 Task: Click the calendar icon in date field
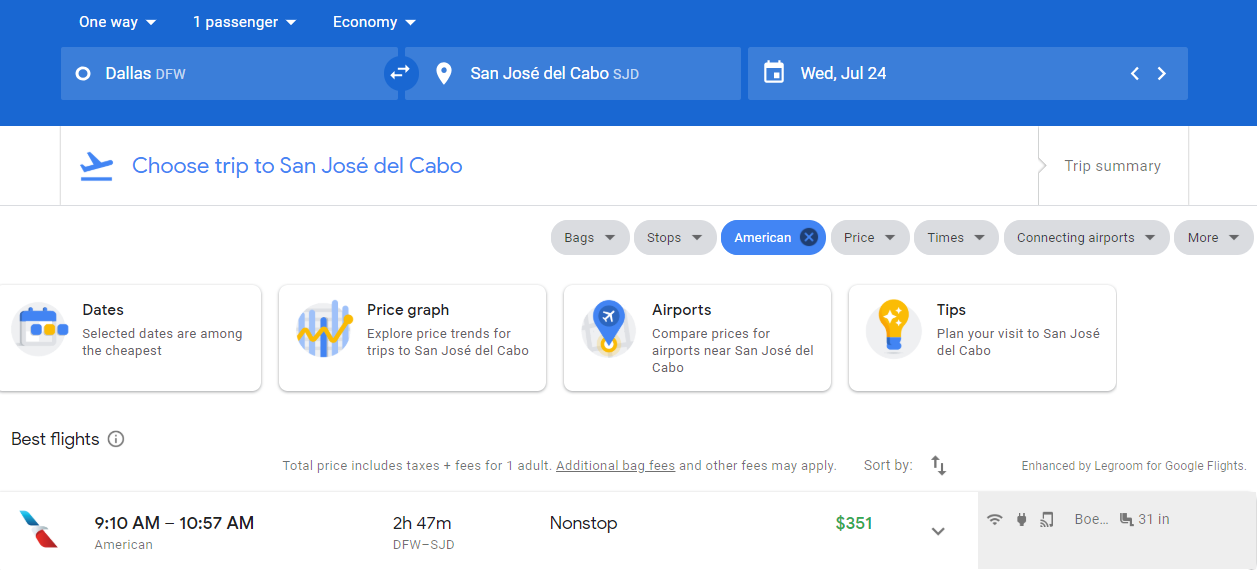pyautogui.click(x=774, y=73)
